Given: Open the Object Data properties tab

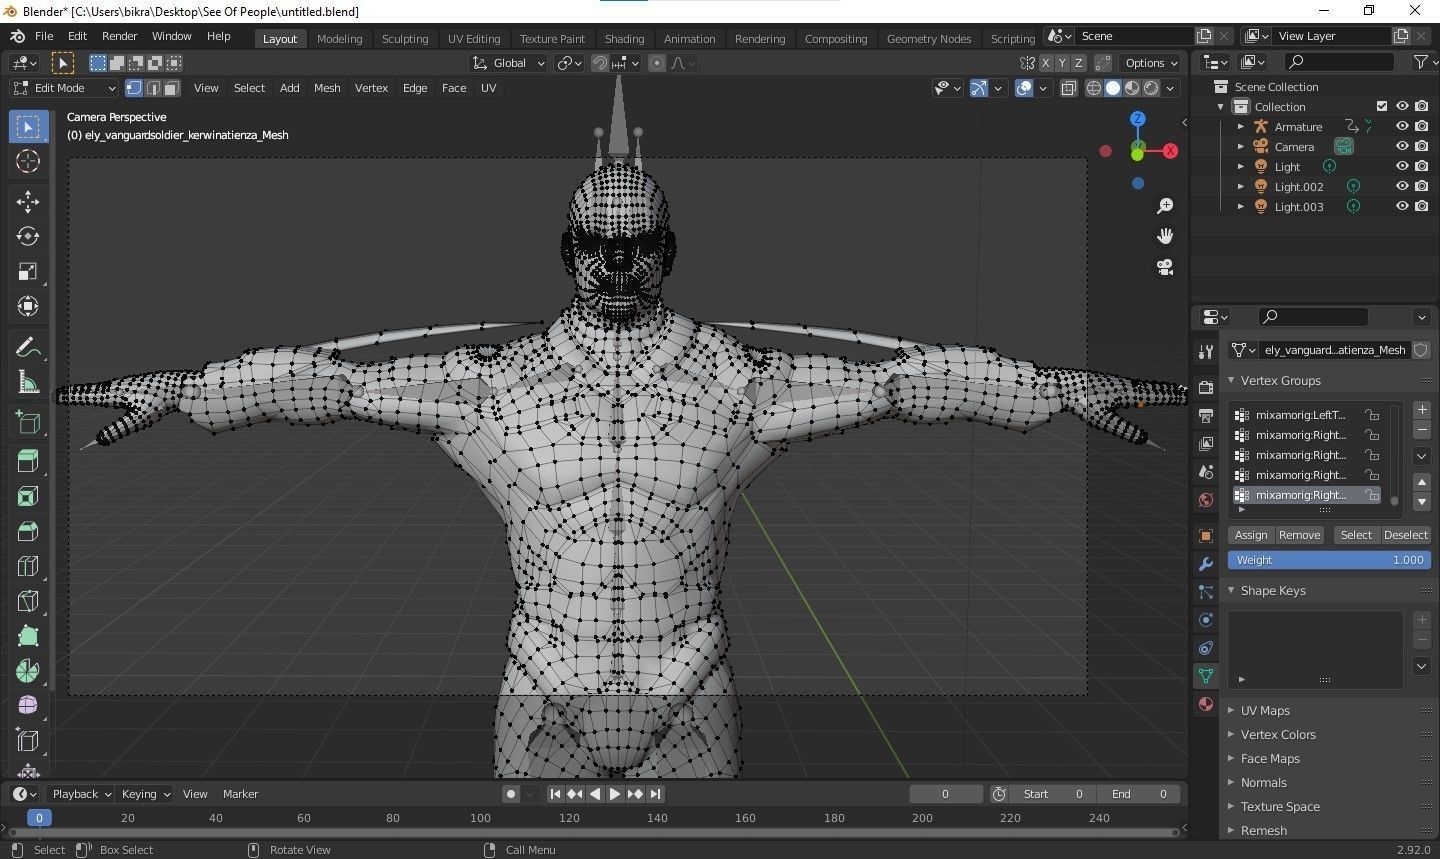Looking at the screenshot, I should click(1206, 676).
